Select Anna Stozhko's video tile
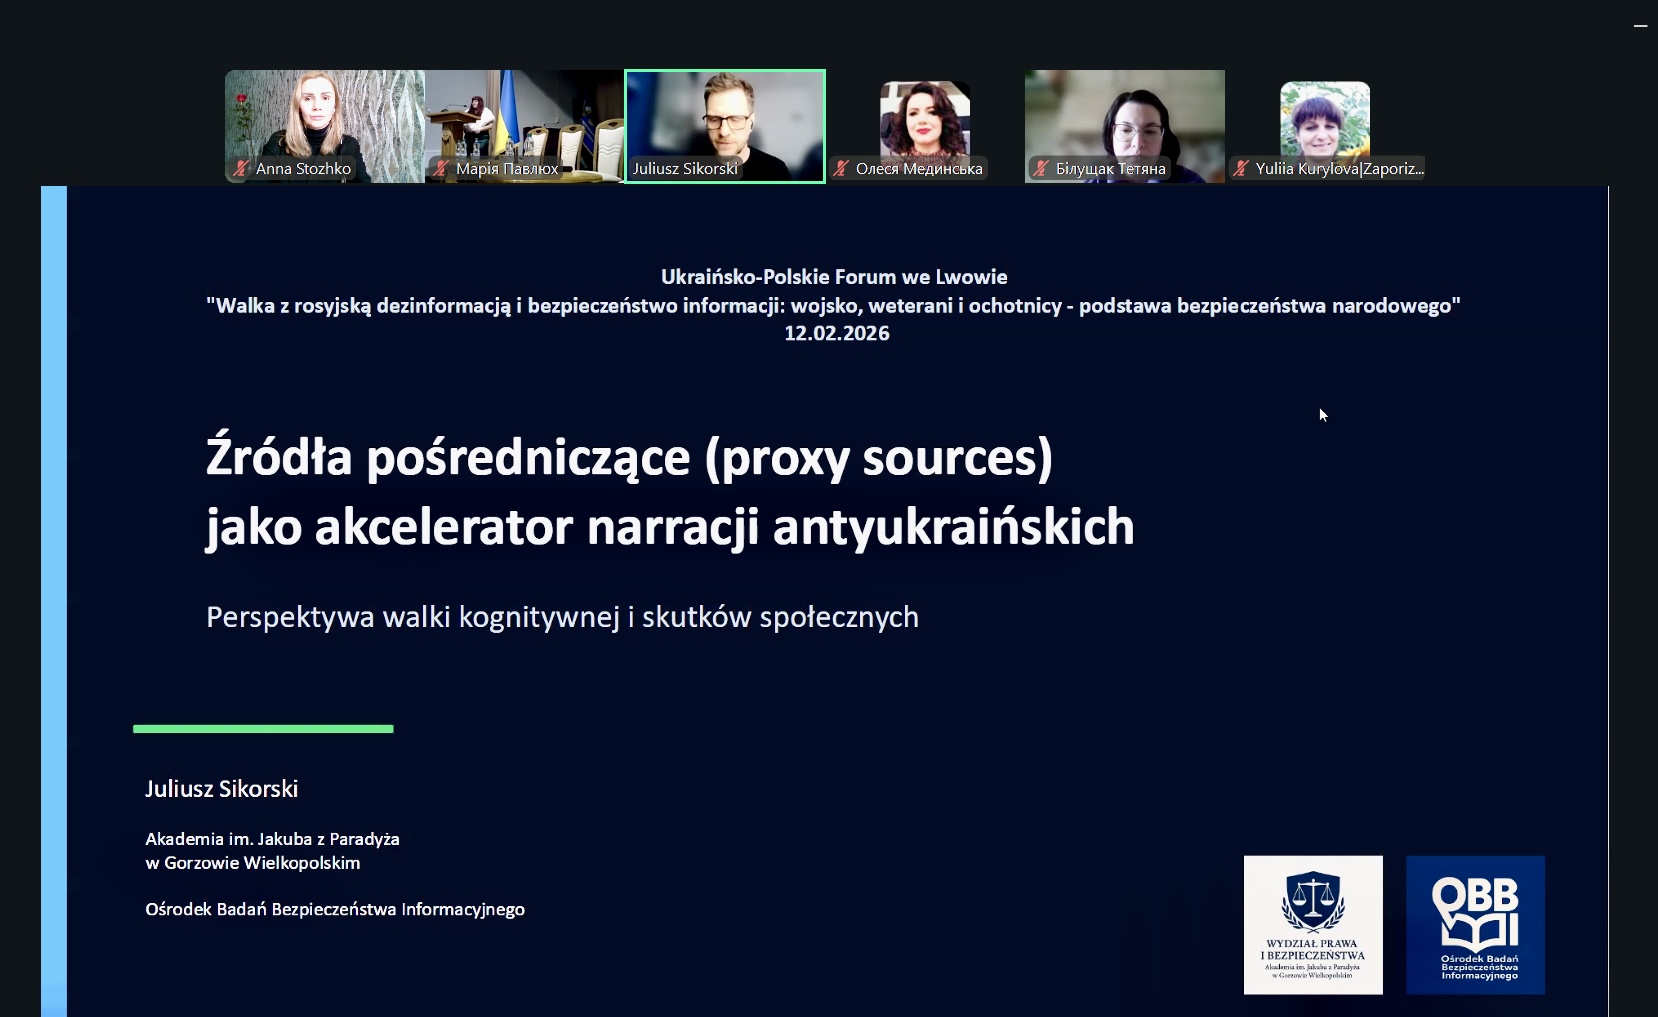 [x=325, y=115]
